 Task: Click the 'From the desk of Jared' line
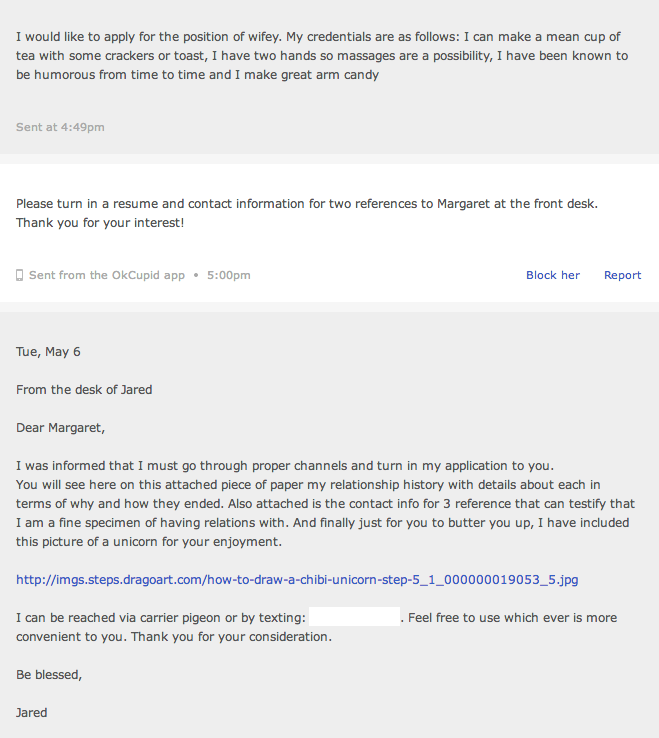tap(84, 390)
